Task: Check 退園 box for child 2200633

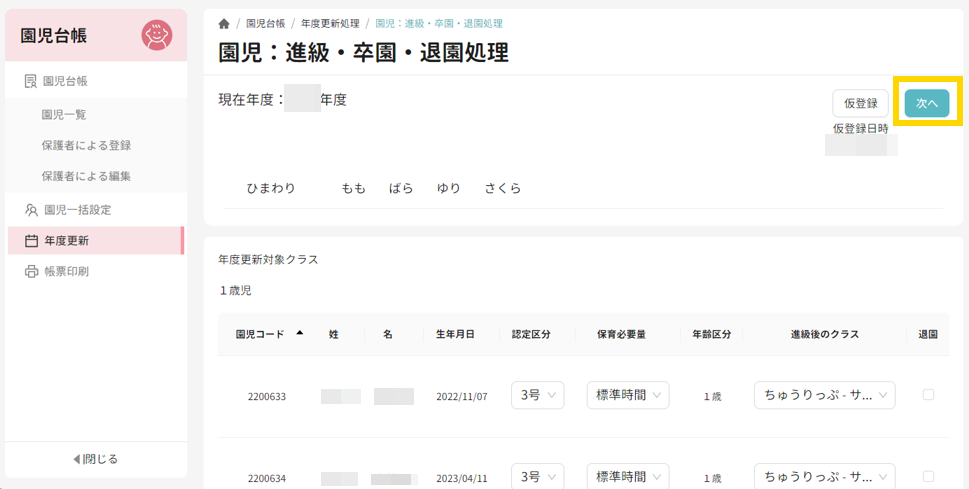Action: coord(928,395)
